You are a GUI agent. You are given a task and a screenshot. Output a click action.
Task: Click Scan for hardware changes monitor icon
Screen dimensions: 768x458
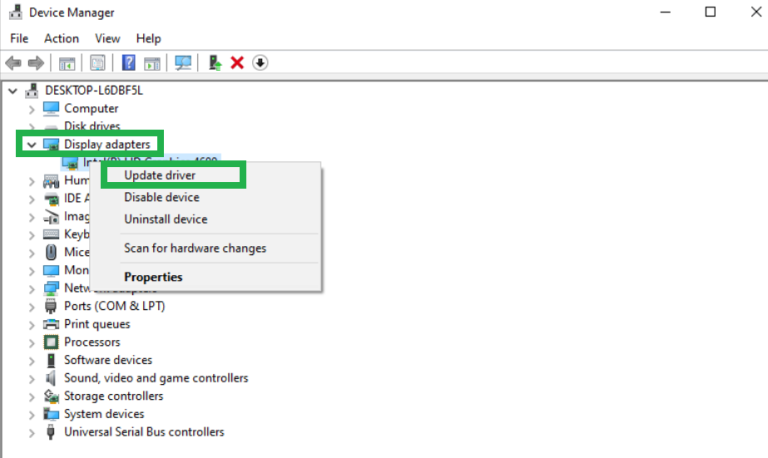183,63
